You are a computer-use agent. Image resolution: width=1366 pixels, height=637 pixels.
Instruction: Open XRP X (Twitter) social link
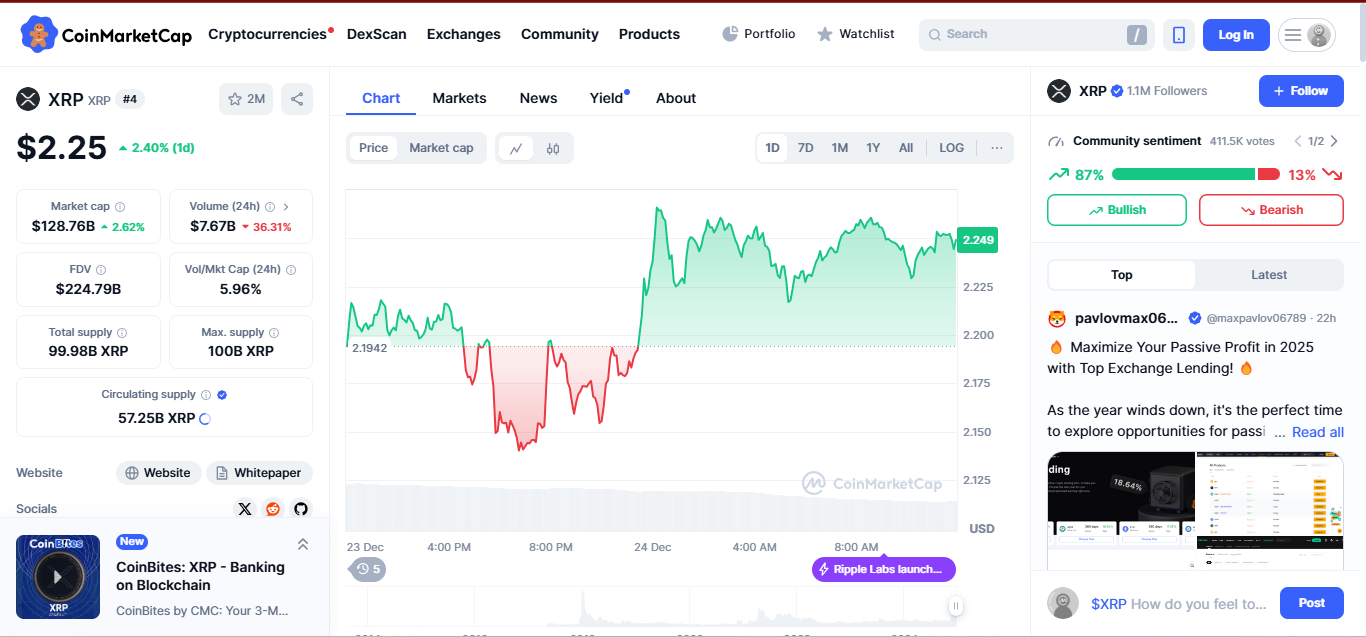[x=245, y=509]
